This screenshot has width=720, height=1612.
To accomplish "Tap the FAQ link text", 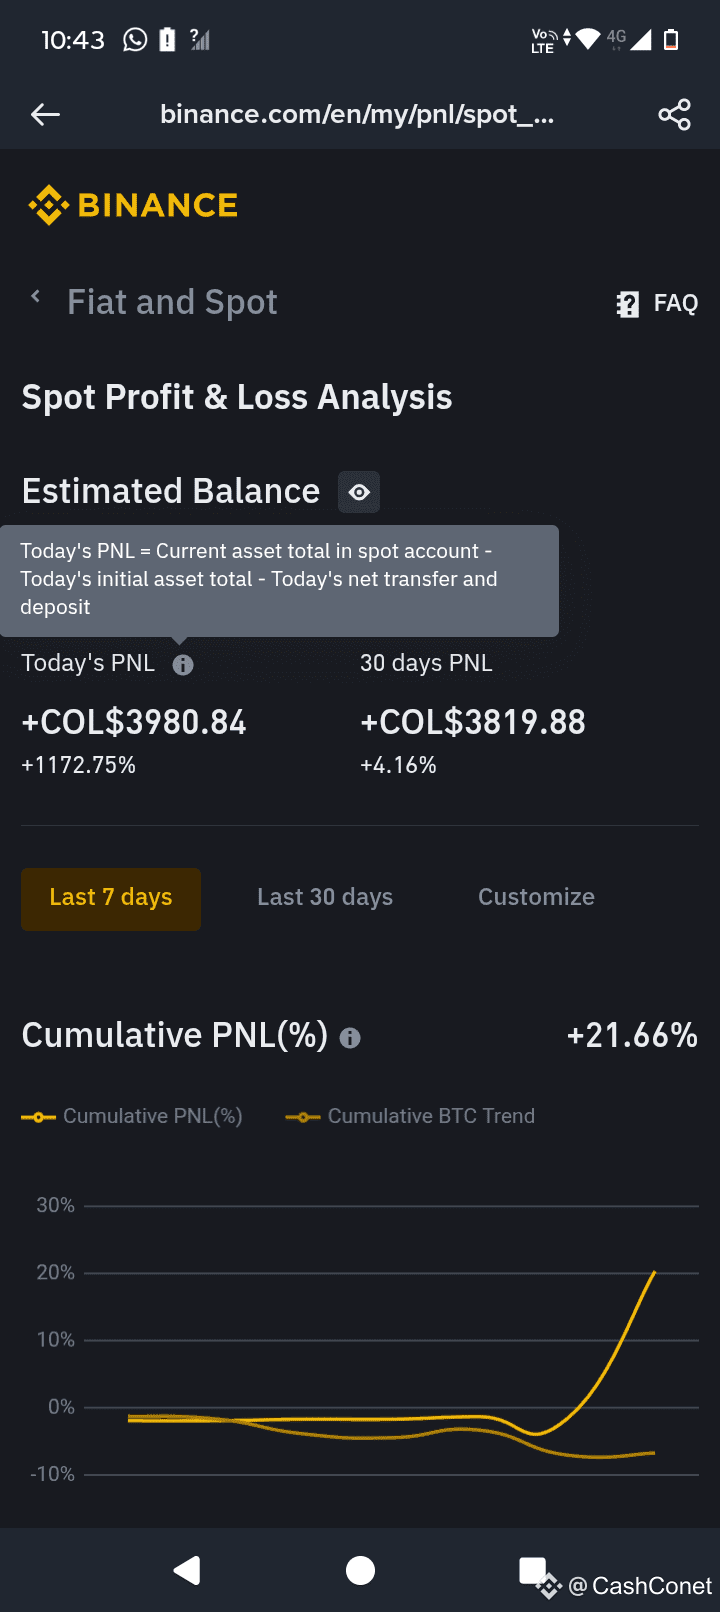I will point(676,303).
